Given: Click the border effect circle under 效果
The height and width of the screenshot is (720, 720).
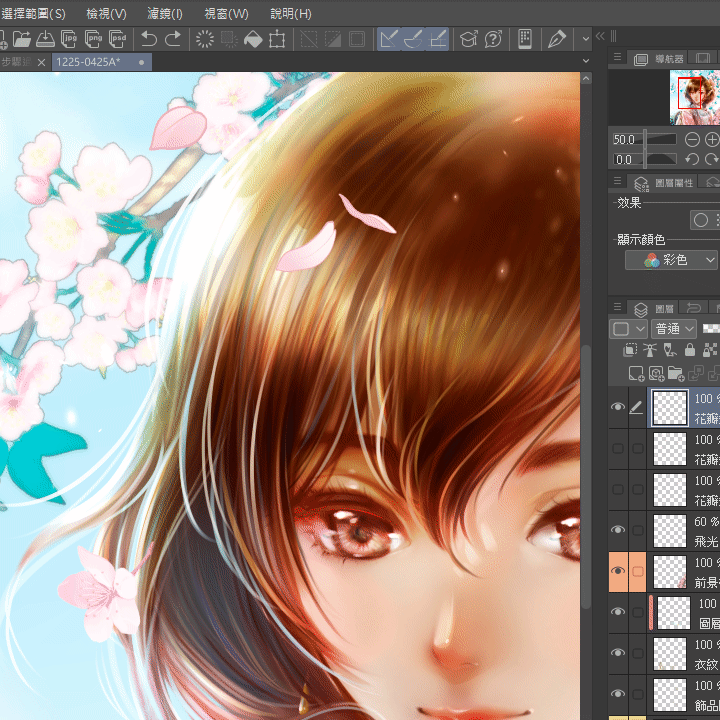Looking at the screenshot, I should 701,220.
